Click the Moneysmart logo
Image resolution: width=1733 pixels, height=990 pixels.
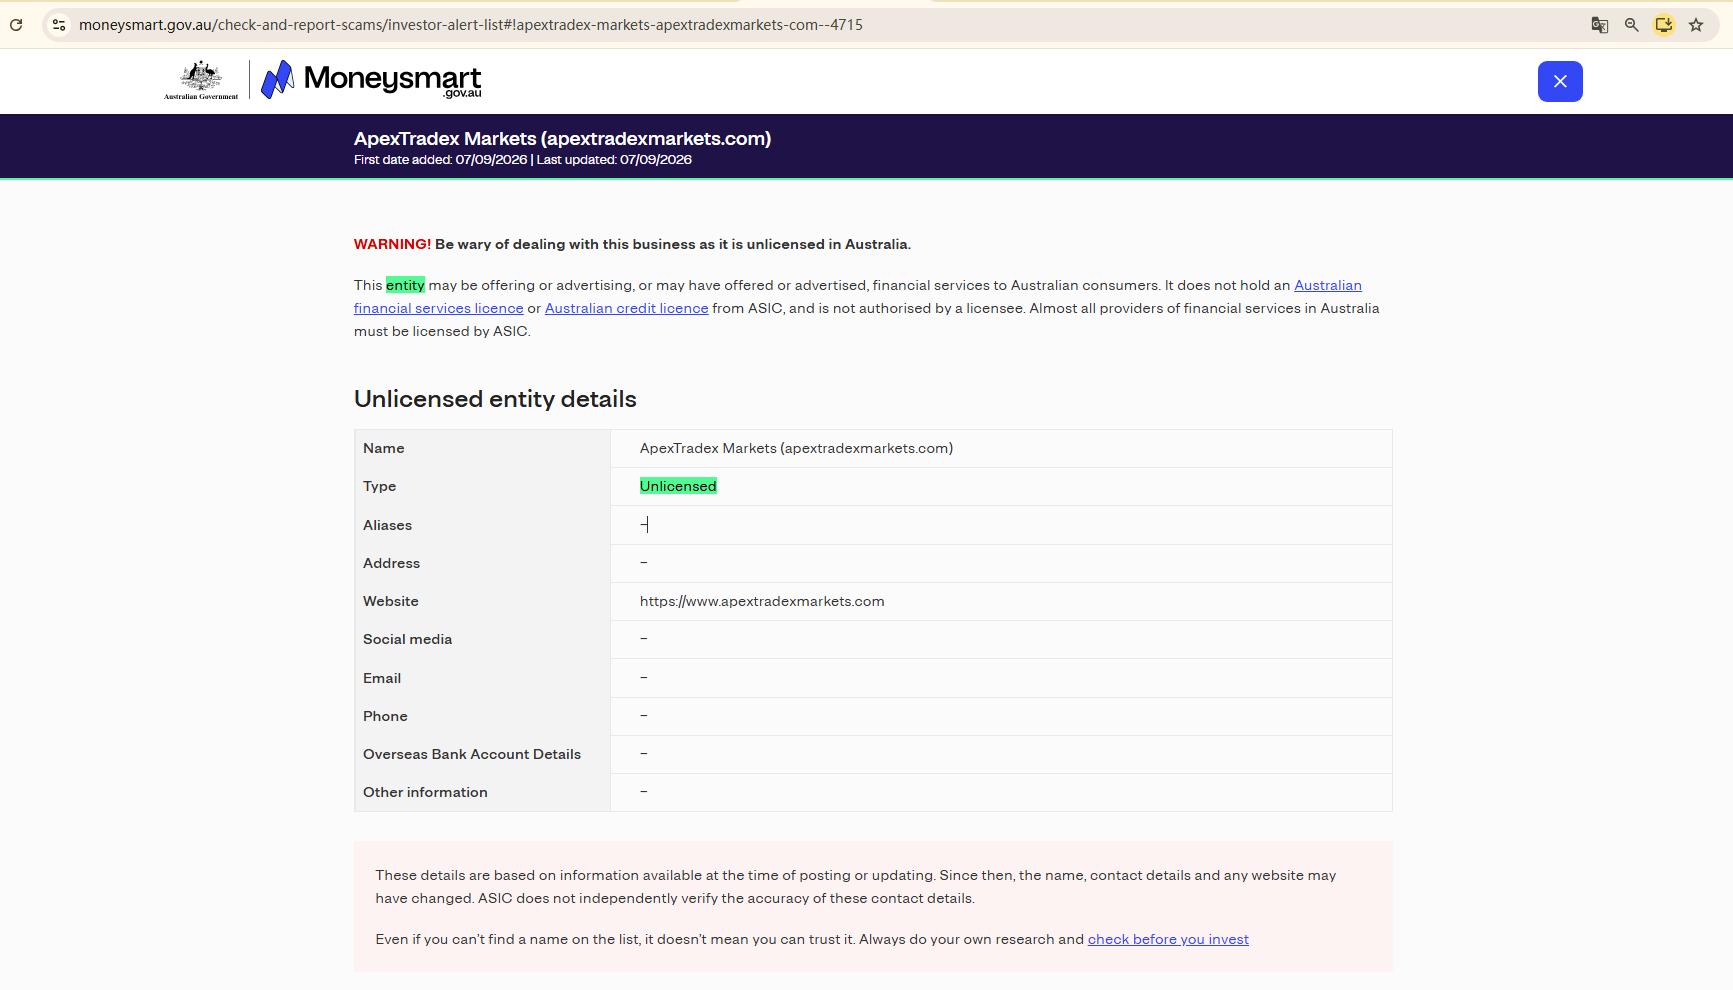(x=371, y=80)
